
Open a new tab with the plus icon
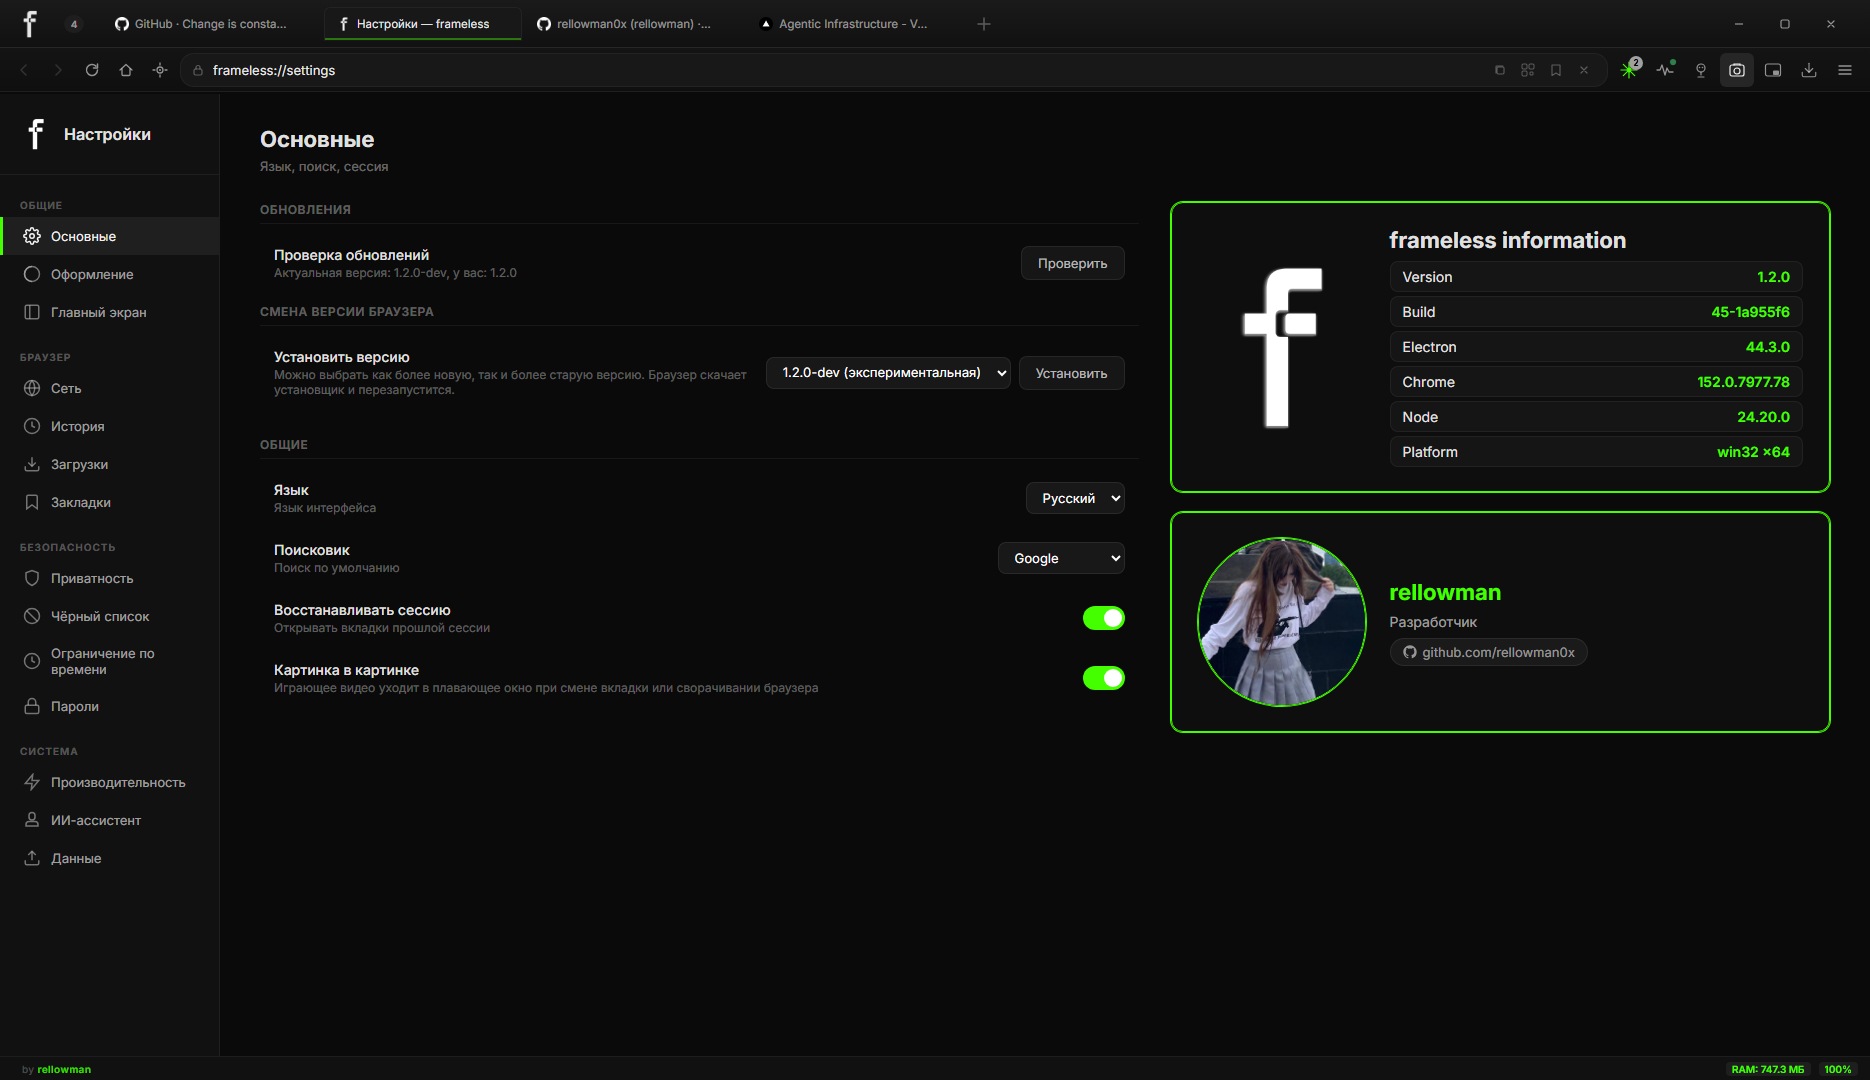[x=984, y=24]
